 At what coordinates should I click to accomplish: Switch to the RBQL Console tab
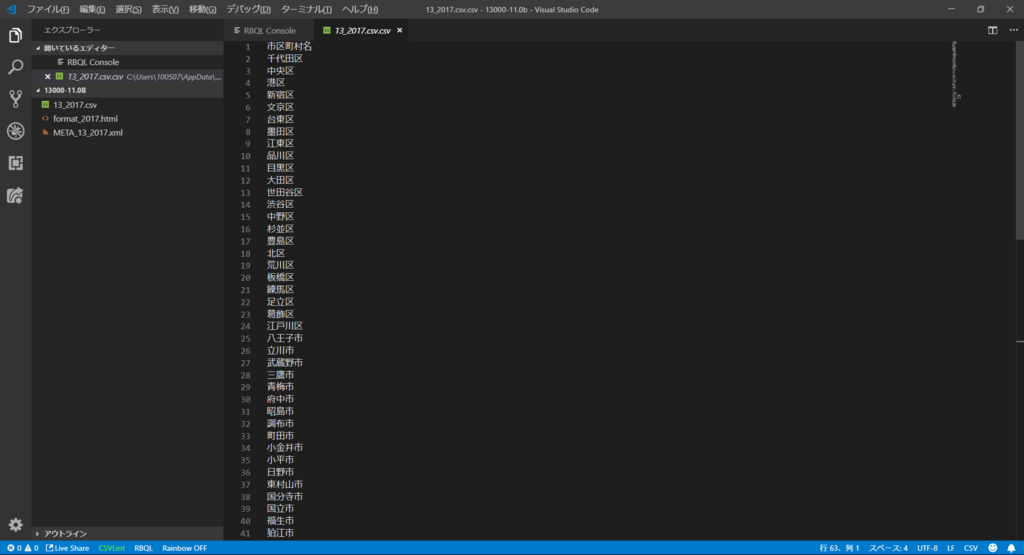[x=268, y=31]
